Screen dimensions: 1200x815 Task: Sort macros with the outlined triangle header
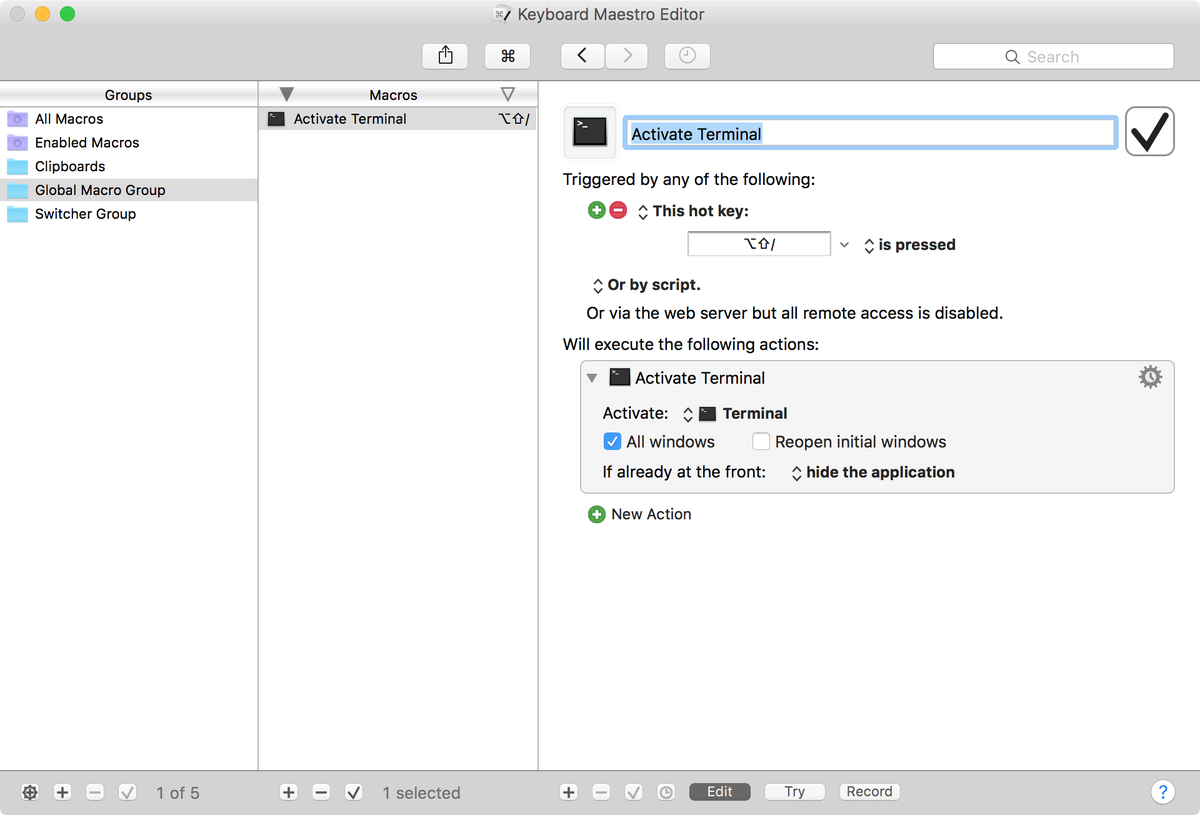pos(507,94)
